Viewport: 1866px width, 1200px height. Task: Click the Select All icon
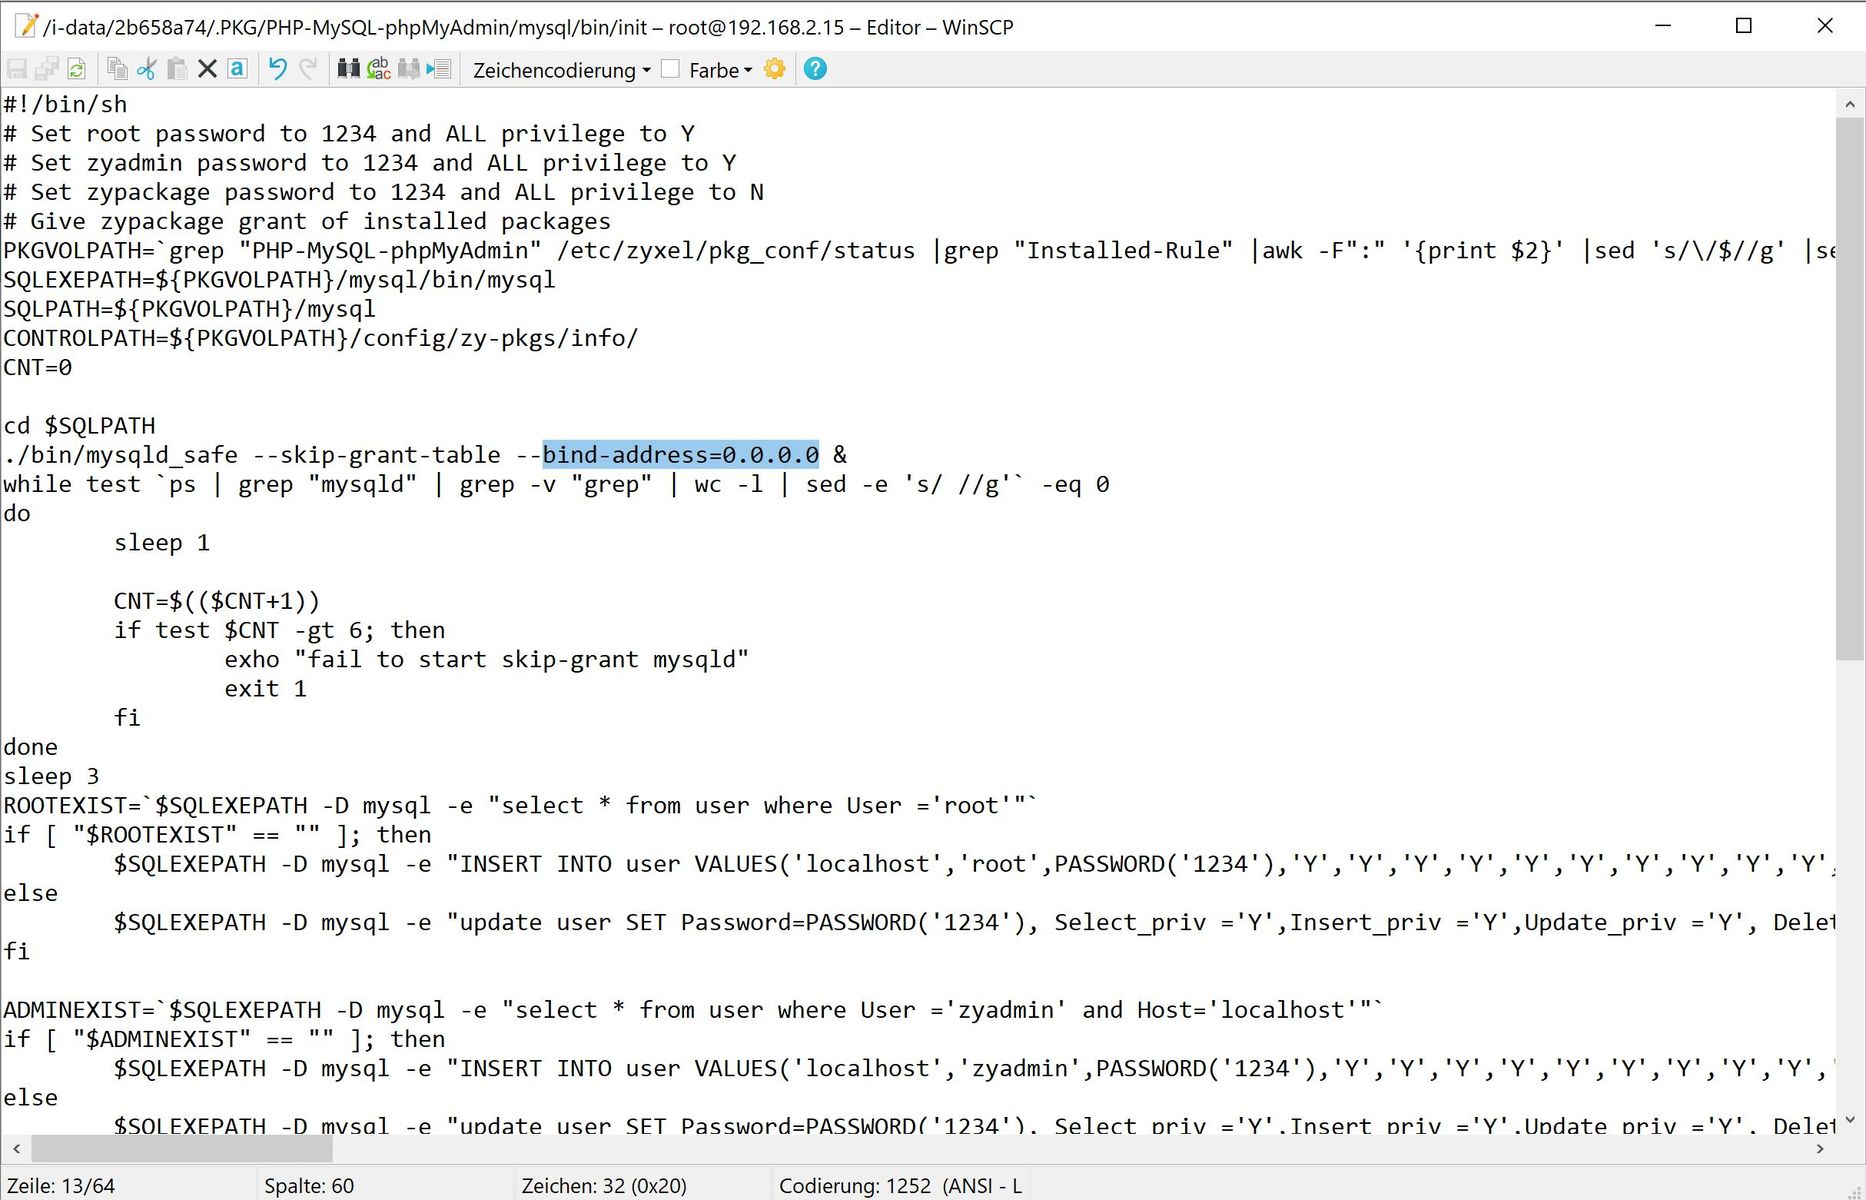[237, 69]
